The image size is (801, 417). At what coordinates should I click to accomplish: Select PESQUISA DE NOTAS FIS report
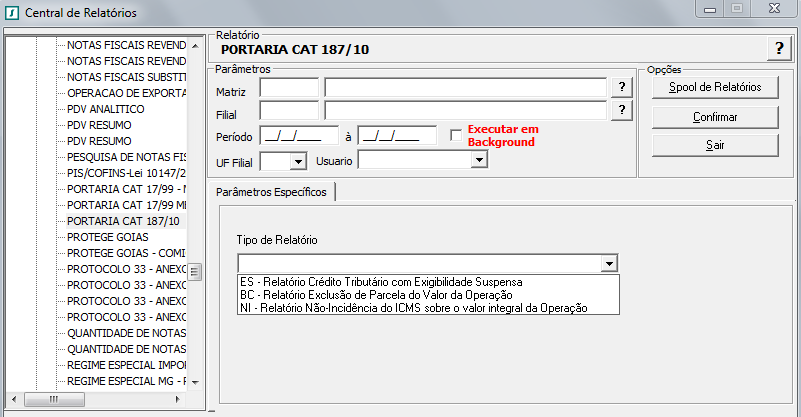coord(126,157)
